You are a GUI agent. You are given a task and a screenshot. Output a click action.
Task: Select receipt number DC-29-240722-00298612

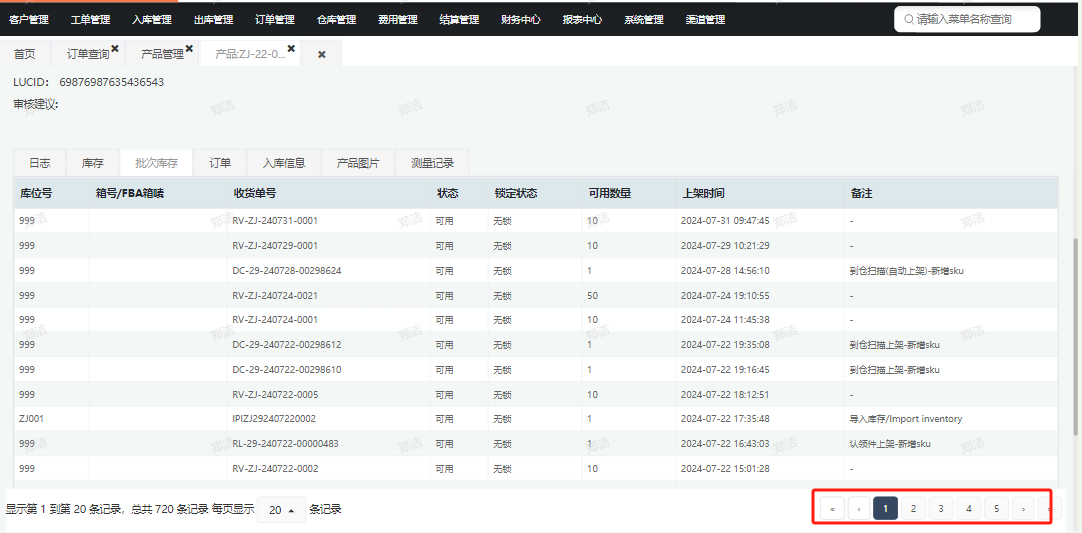[x=287, y=345]
